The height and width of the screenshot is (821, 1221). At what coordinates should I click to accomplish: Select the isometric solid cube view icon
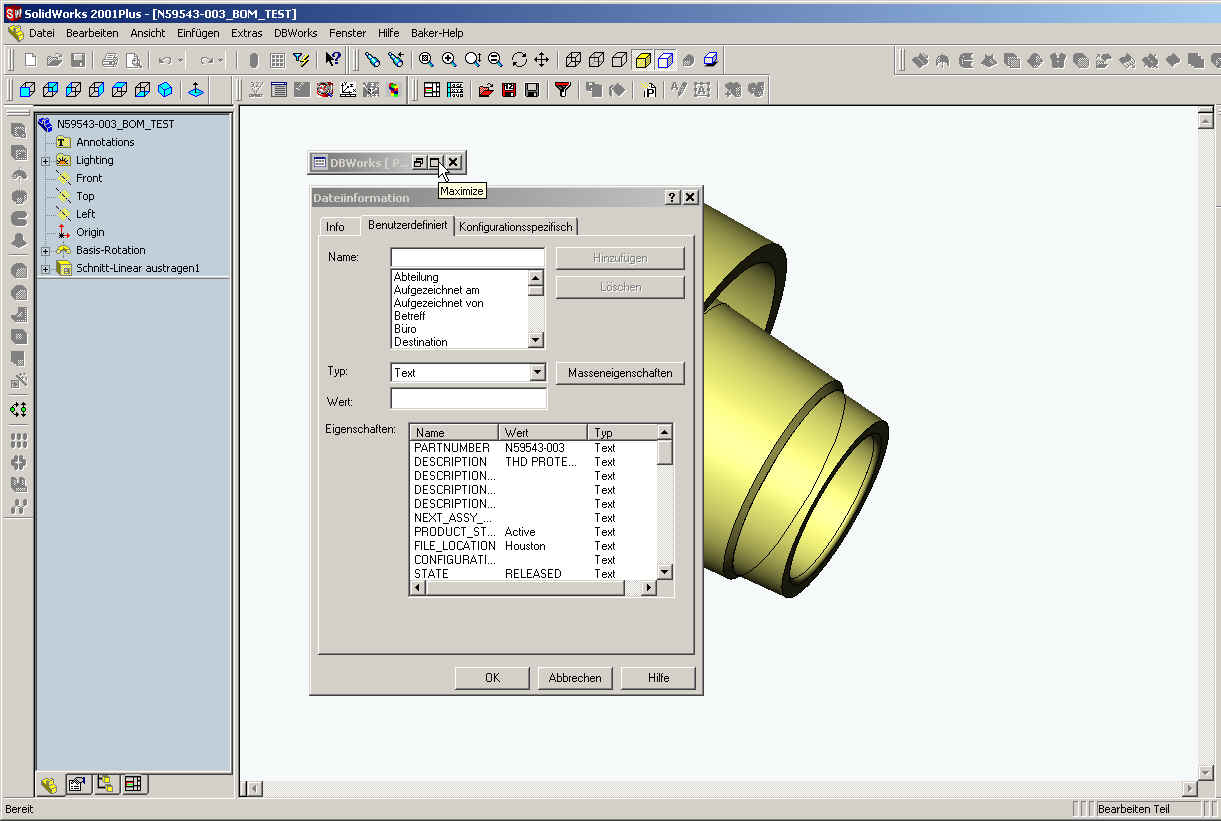coord(165,90)
